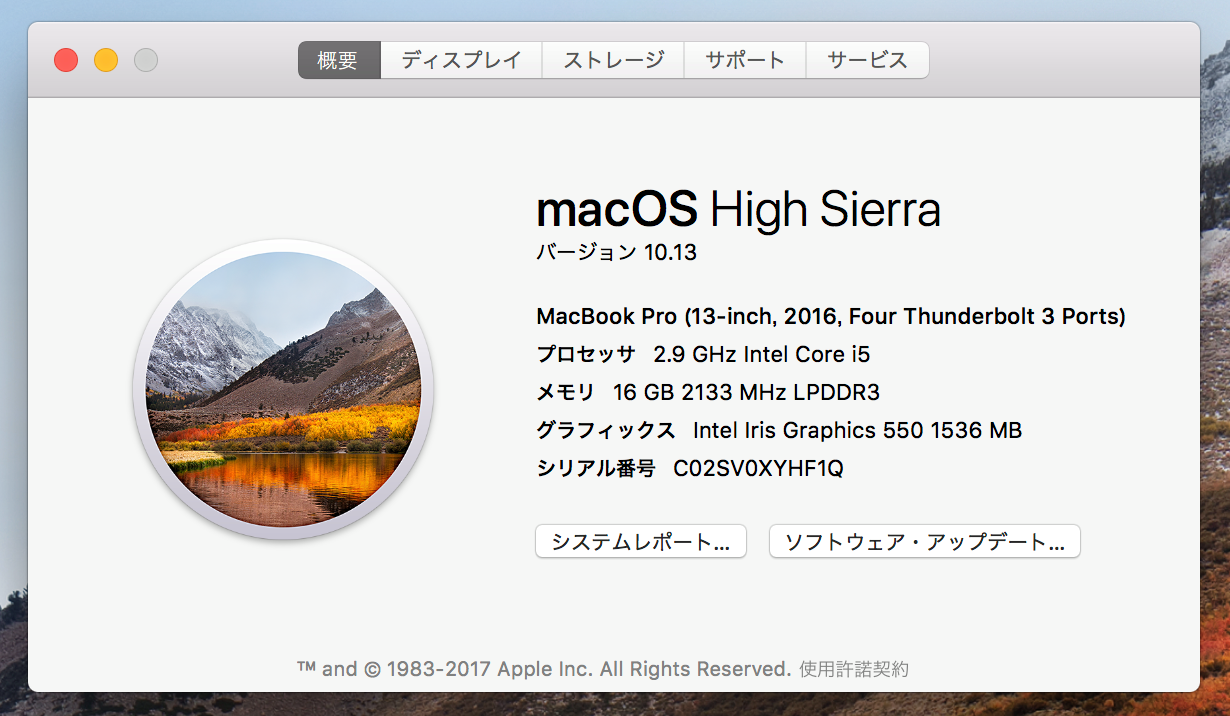
Task: Minimize window with the yellow button
Action: click(x=106, y=60)
